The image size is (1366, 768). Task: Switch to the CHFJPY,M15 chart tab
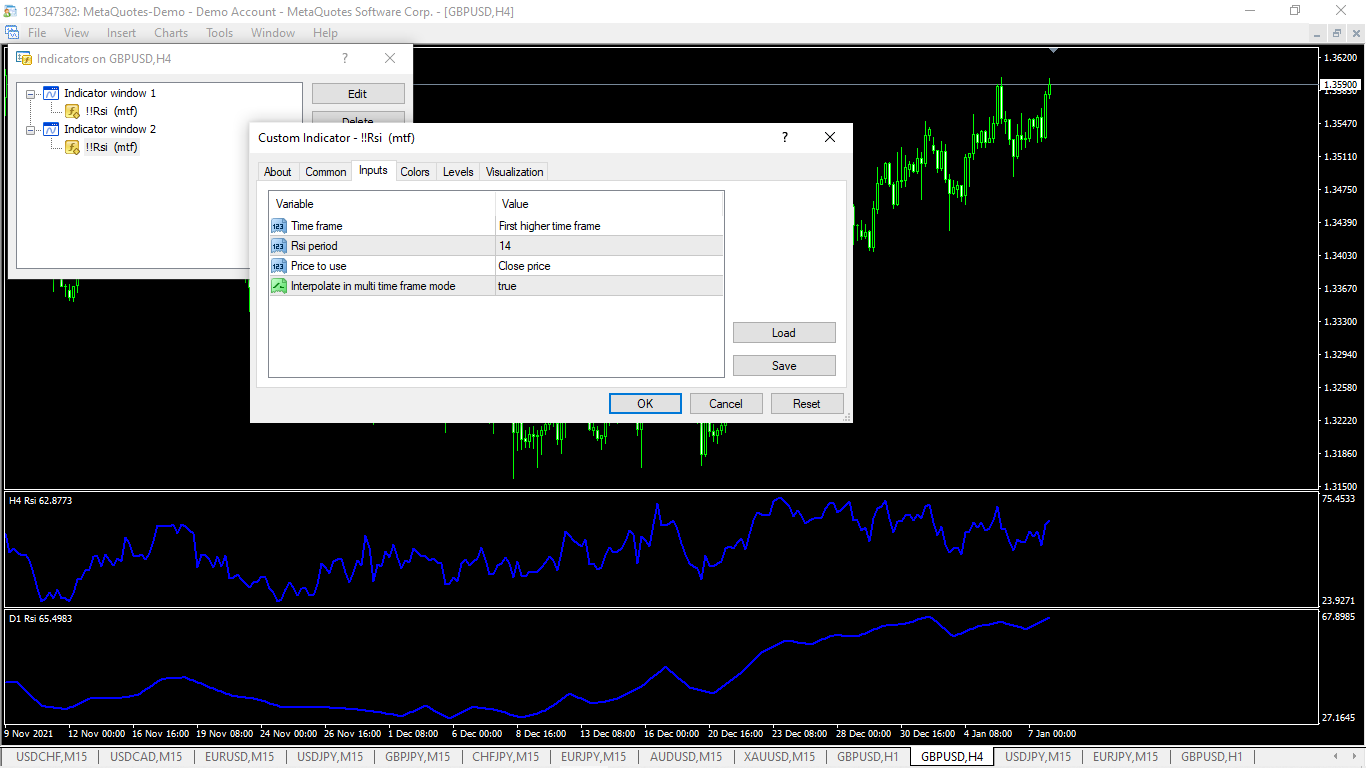pyautogui.click(x=505, y=757)
